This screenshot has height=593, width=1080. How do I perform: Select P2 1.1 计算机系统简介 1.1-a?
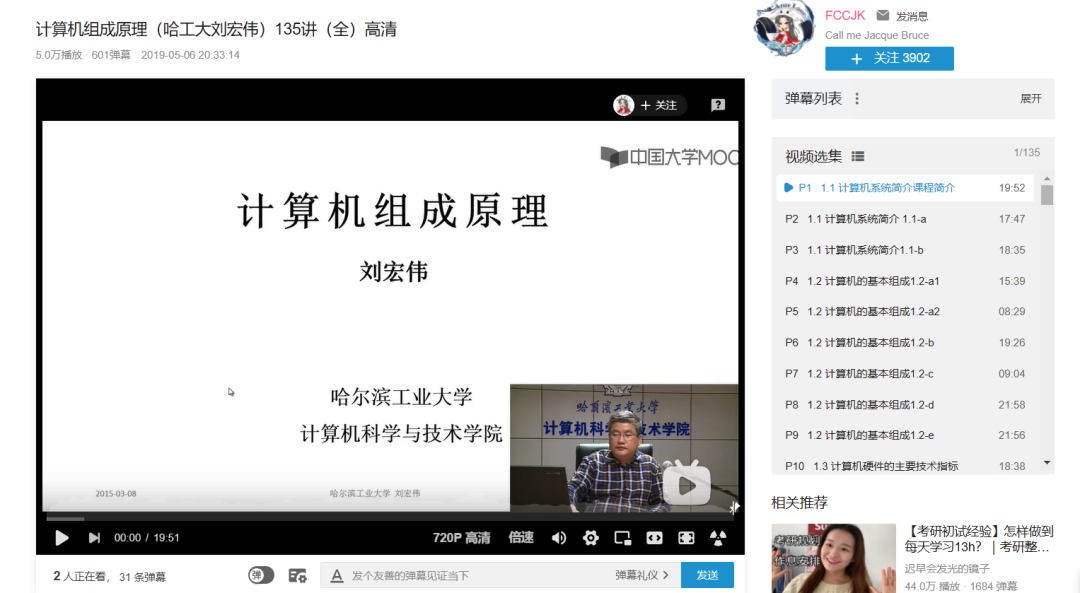[x=905, y=219]
